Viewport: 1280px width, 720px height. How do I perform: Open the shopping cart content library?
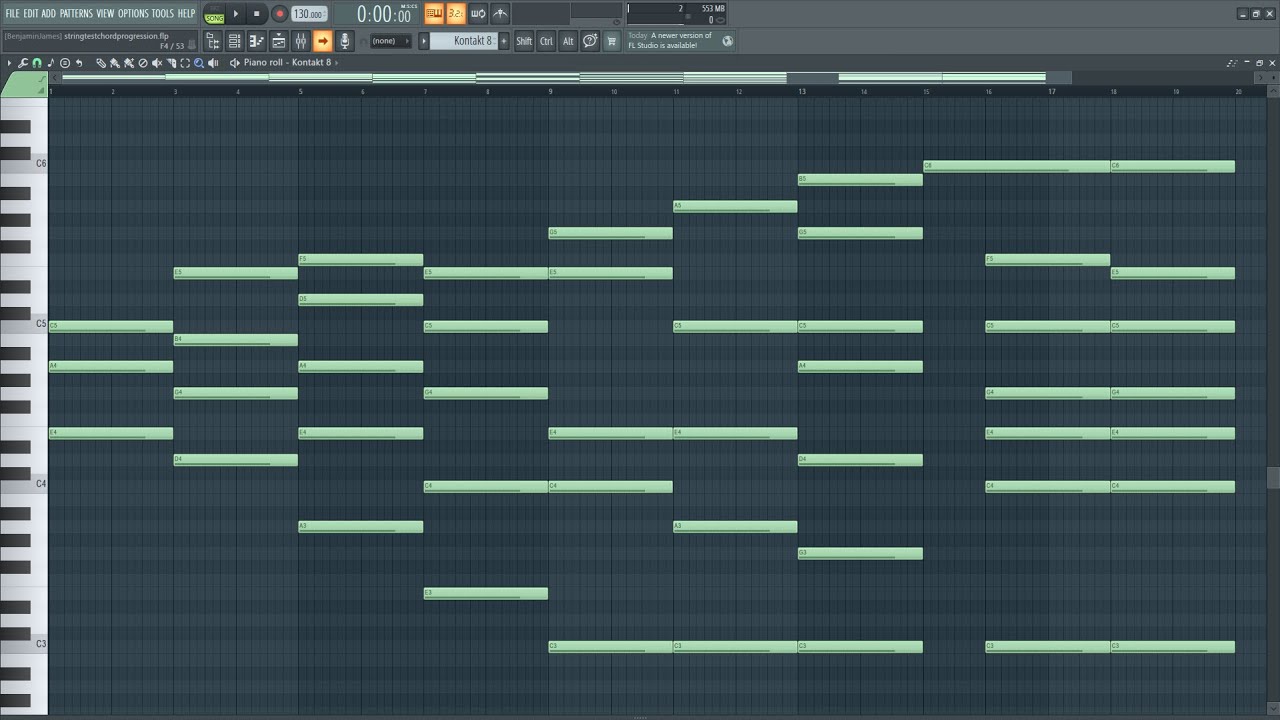pos(611,41)
